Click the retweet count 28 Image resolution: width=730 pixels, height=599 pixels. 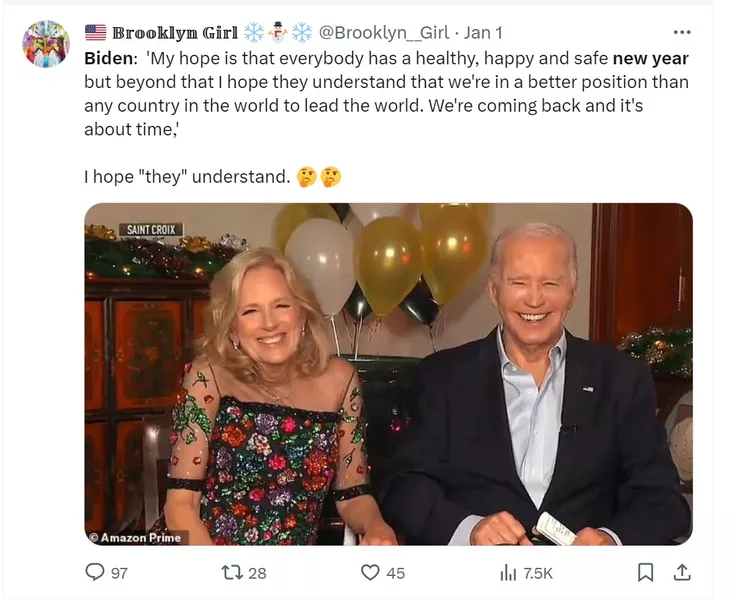tap(257, 573)
